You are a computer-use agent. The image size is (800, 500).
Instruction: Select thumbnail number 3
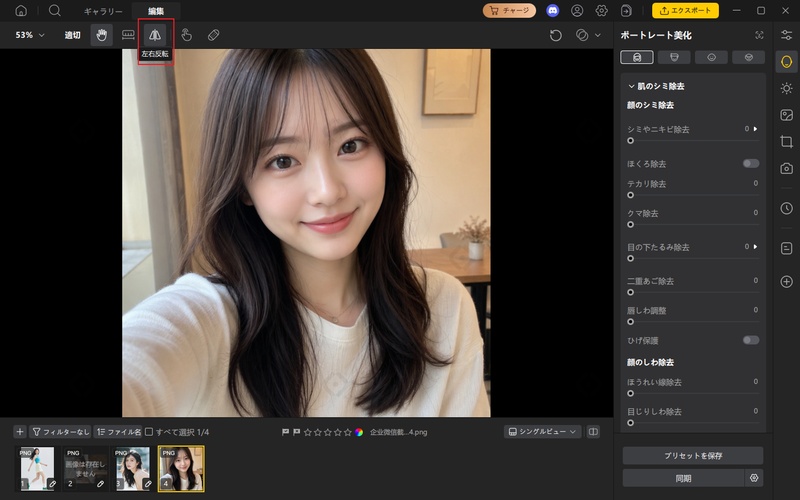point(133,468)
